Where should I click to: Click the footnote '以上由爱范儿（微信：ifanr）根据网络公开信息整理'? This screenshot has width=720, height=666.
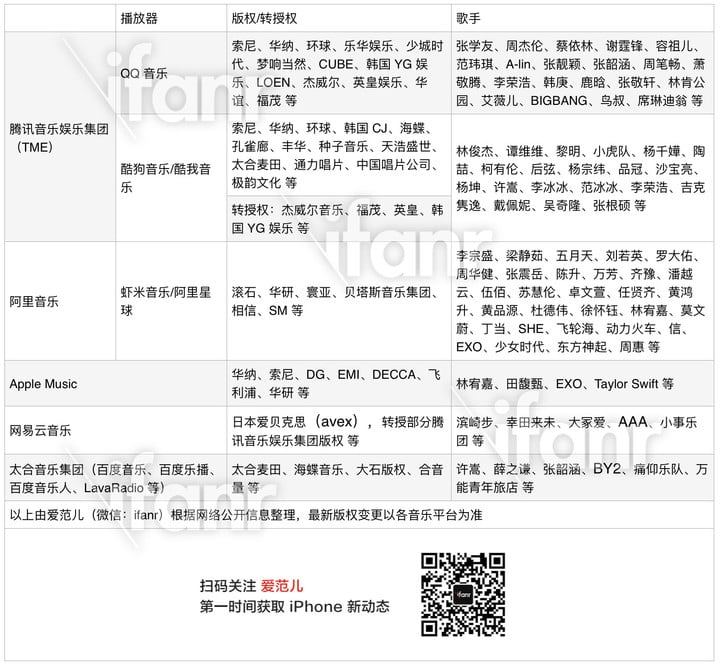[x=359, y=514]
